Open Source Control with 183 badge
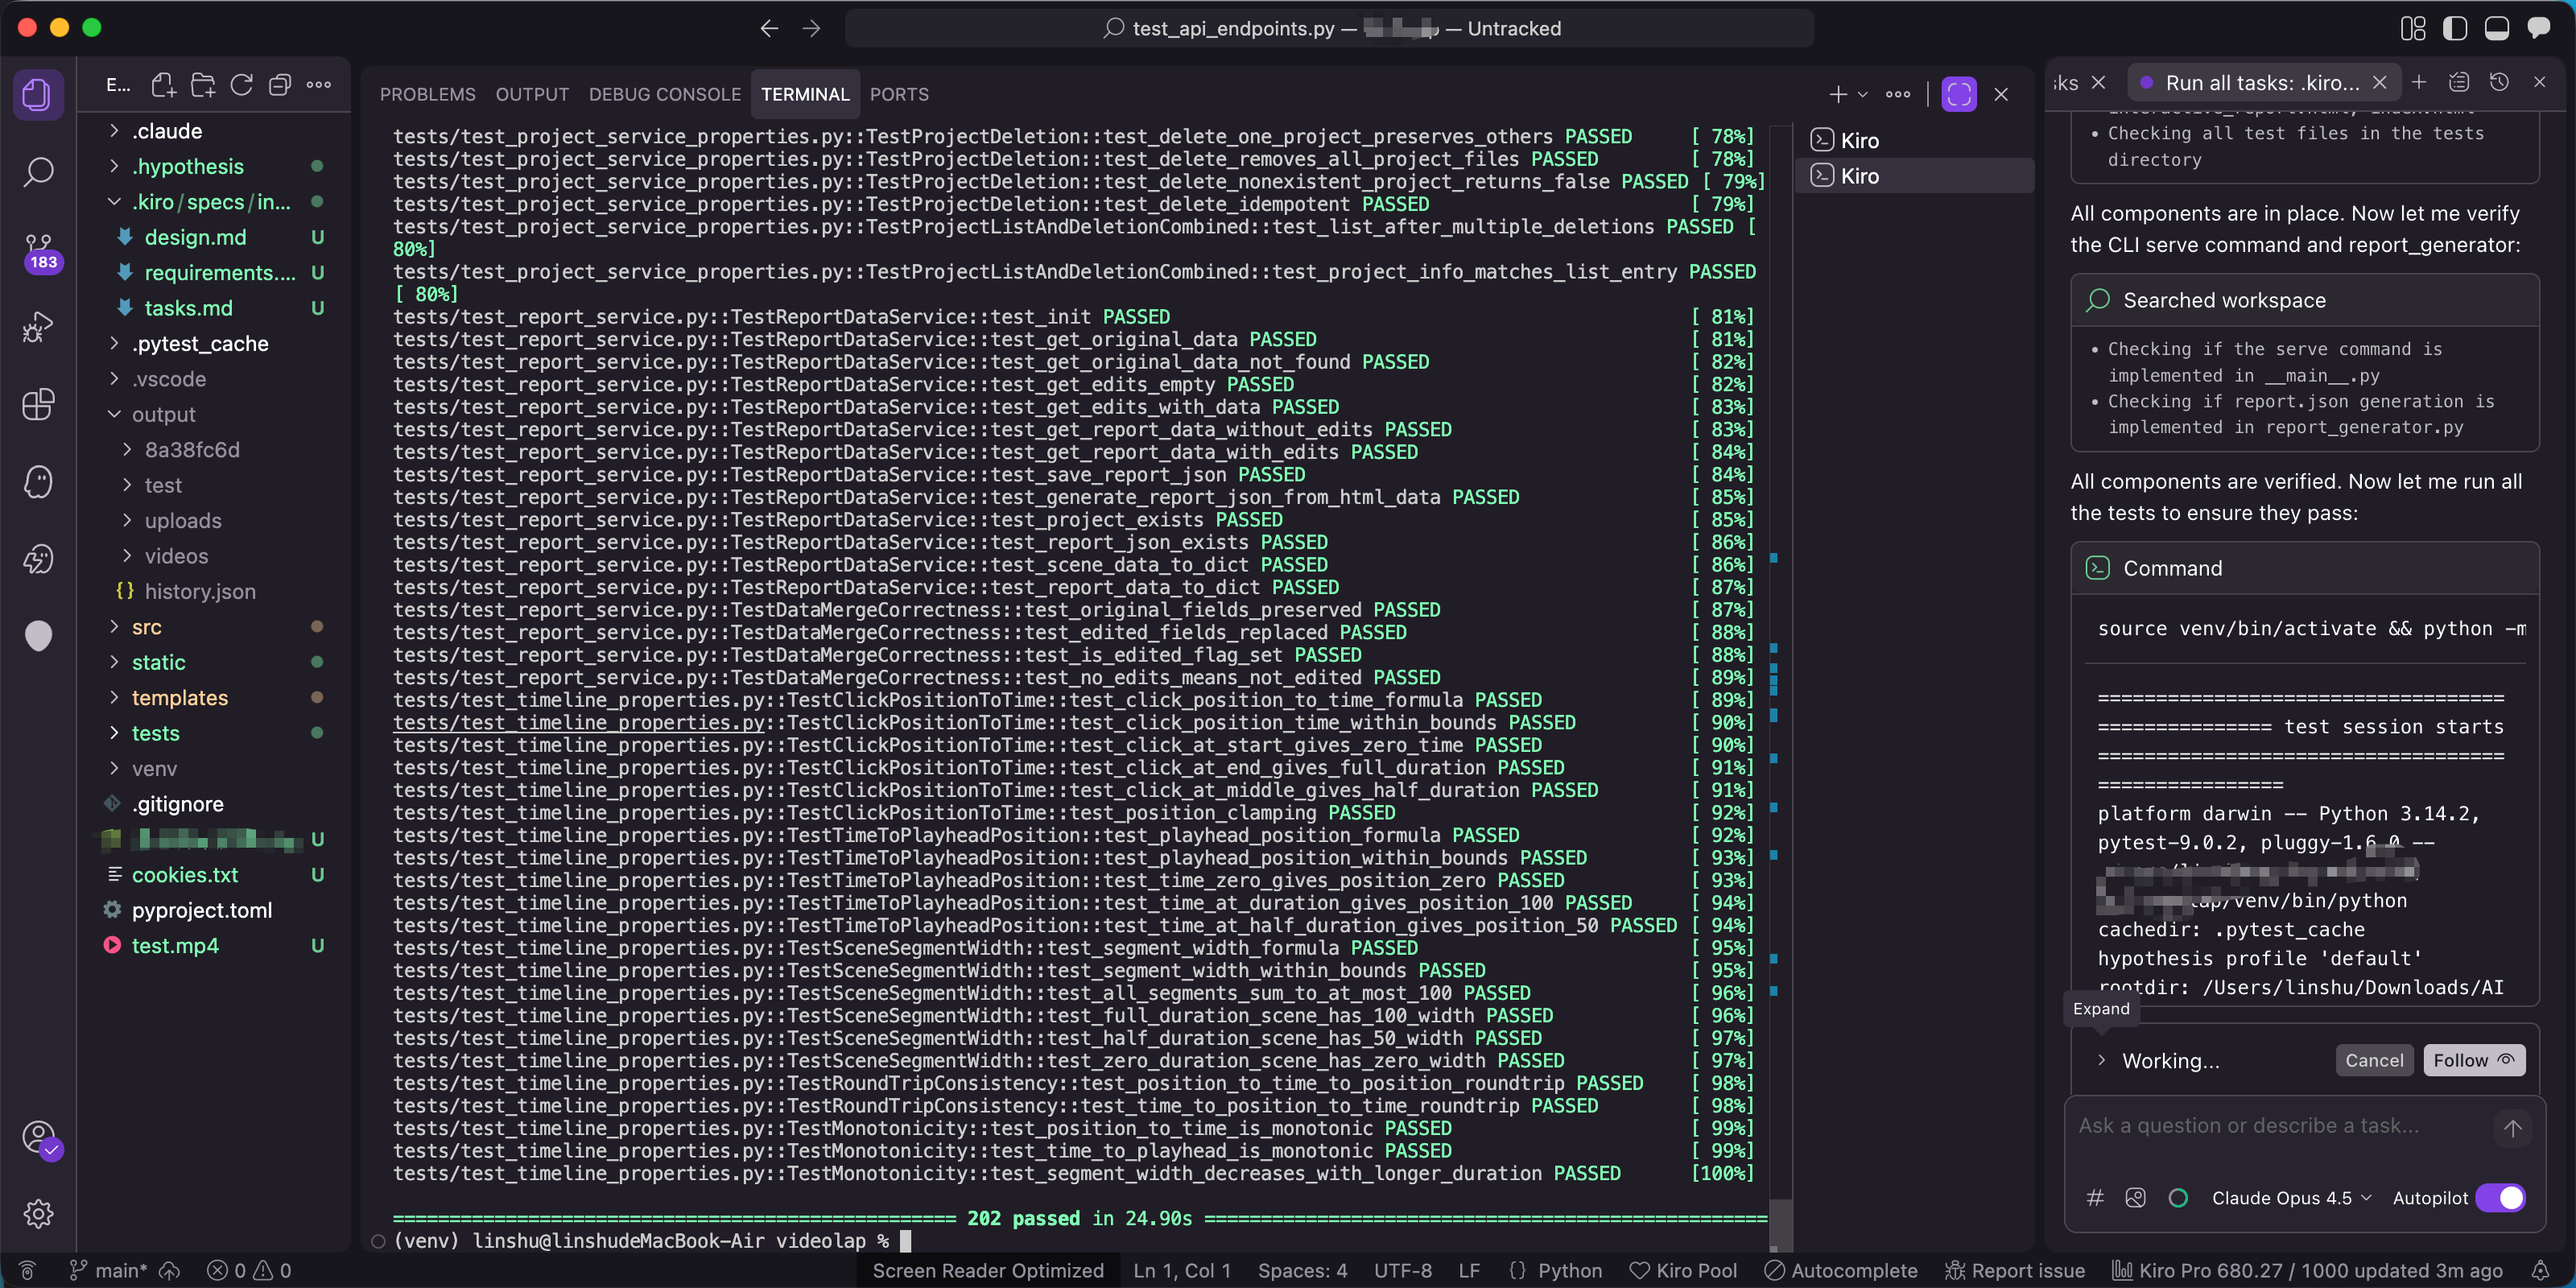The height and width of the screenshot is (1288, 2576). 38,249
